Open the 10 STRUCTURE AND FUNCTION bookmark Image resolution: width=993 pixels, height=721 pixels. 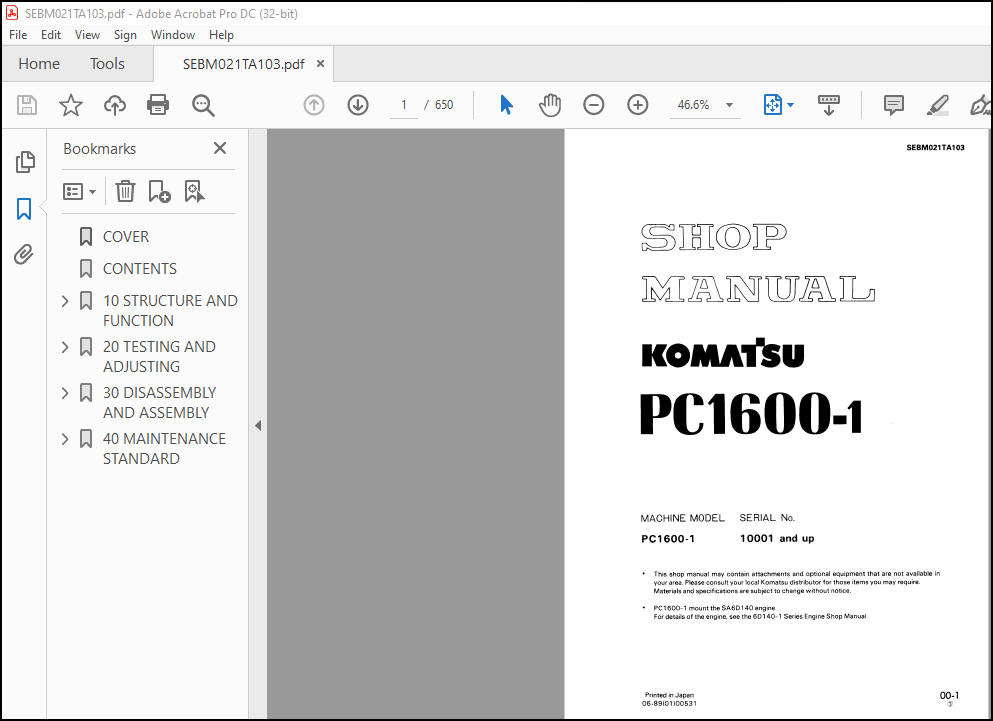170,310
